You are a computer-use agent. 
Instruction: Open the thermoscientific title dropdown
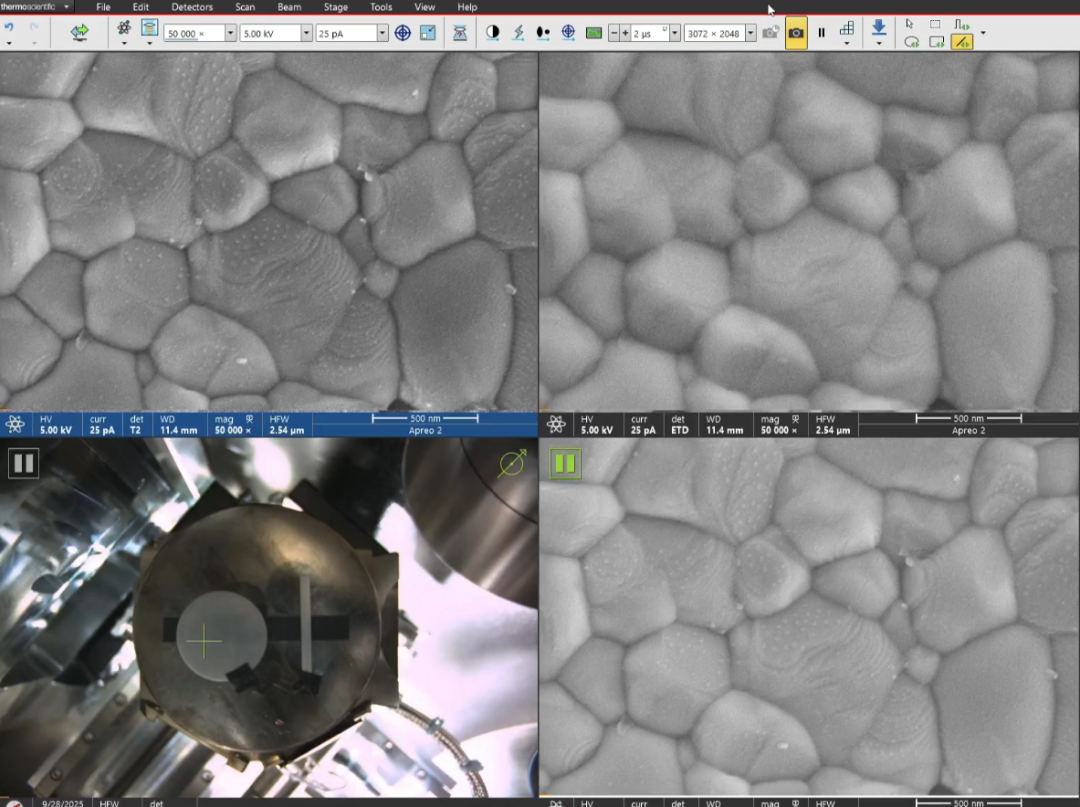click(x=67, y=6)
